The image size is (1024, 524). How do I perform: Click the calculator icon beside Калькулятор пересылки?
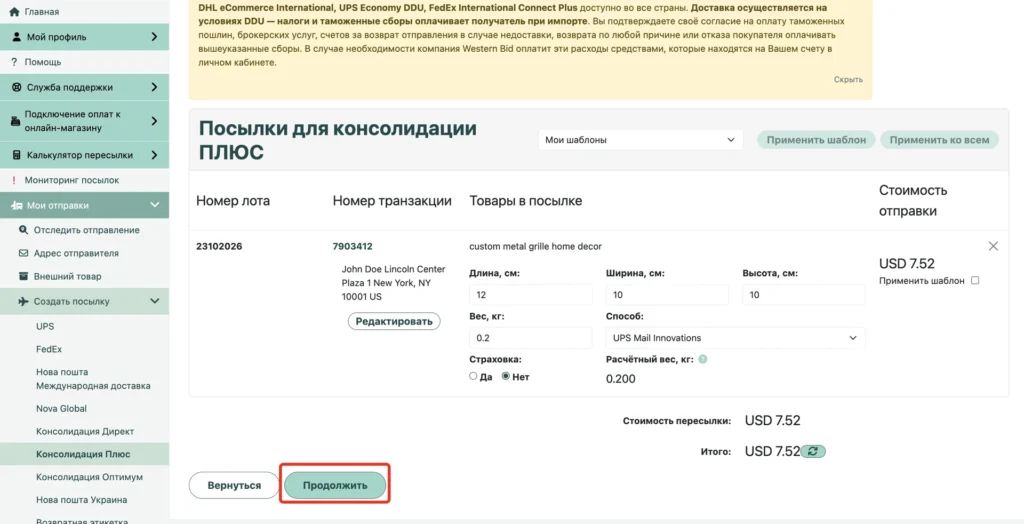tap(17, 155)
